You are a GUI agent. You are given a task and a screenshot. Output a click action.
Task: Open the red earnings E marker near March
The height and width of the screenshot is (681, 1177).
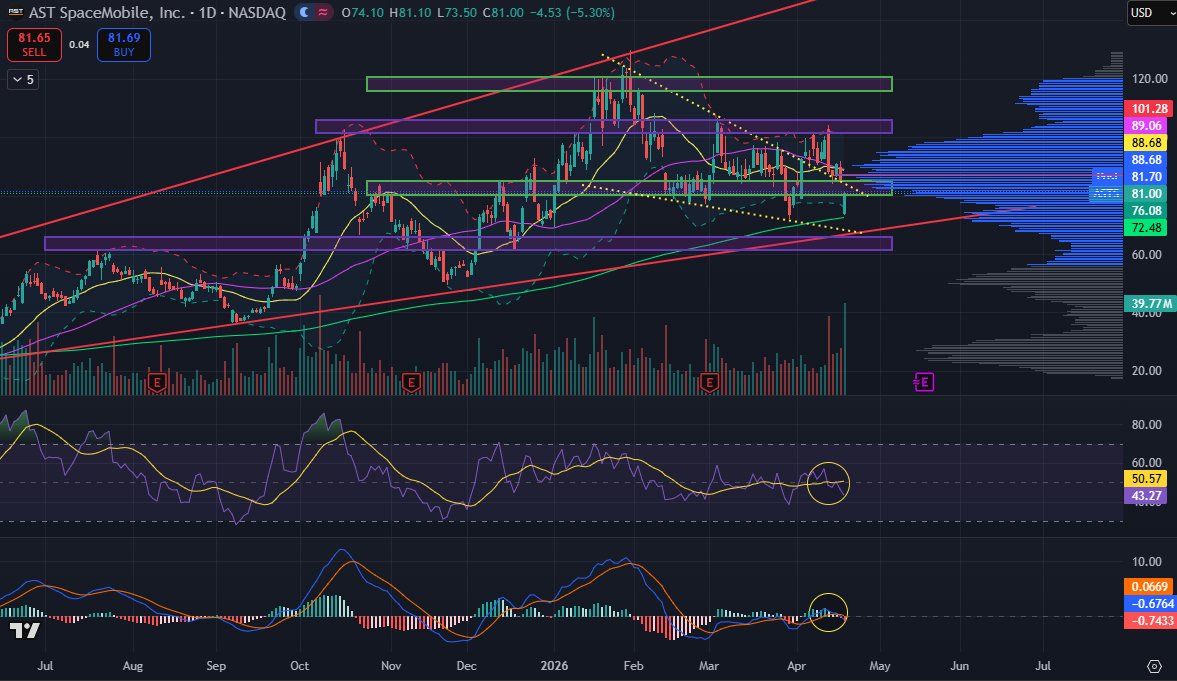tap(709, 383)
